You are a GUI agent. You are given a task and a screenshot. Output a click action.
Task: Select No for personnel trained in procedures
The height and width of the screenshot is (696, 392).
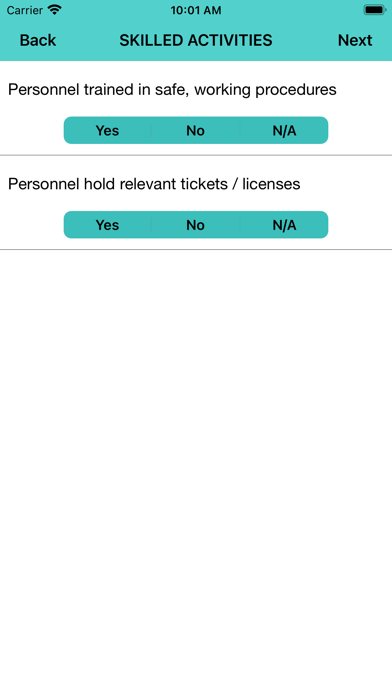click(x=195, y=130)
